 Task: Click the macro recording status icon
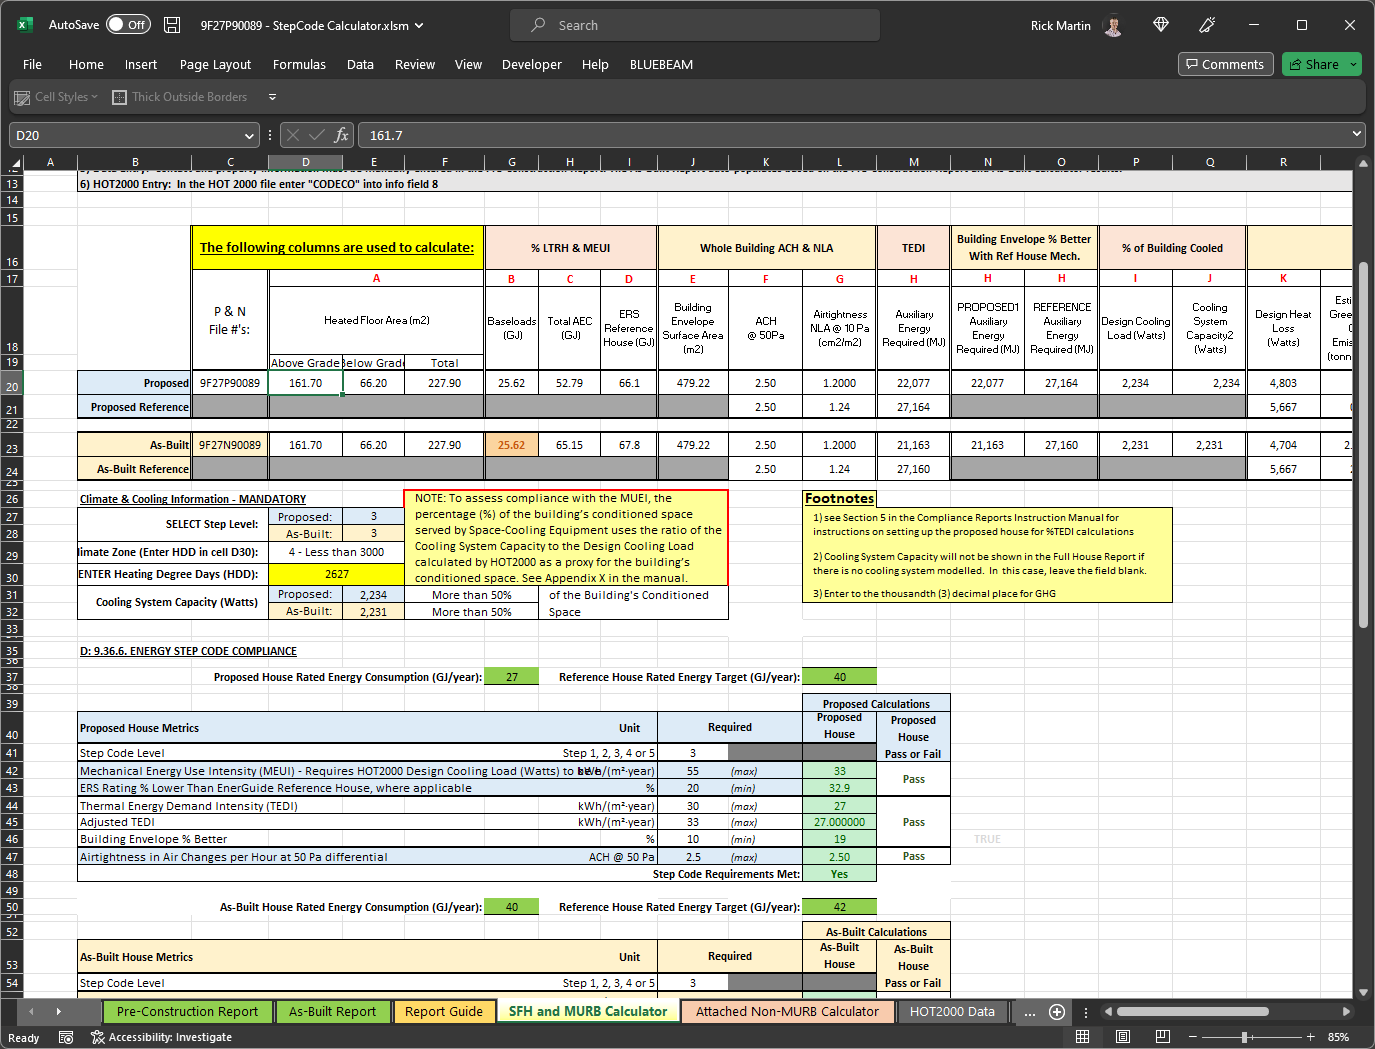[x=66, y=1038]
